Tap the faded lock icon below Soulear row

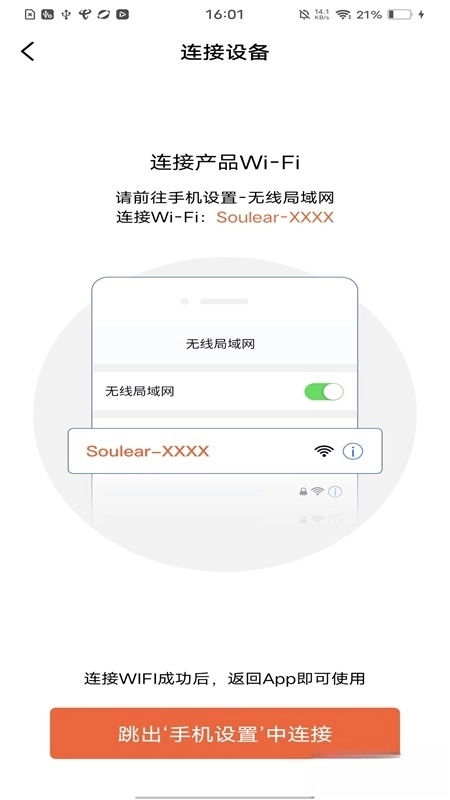(303, 492)
